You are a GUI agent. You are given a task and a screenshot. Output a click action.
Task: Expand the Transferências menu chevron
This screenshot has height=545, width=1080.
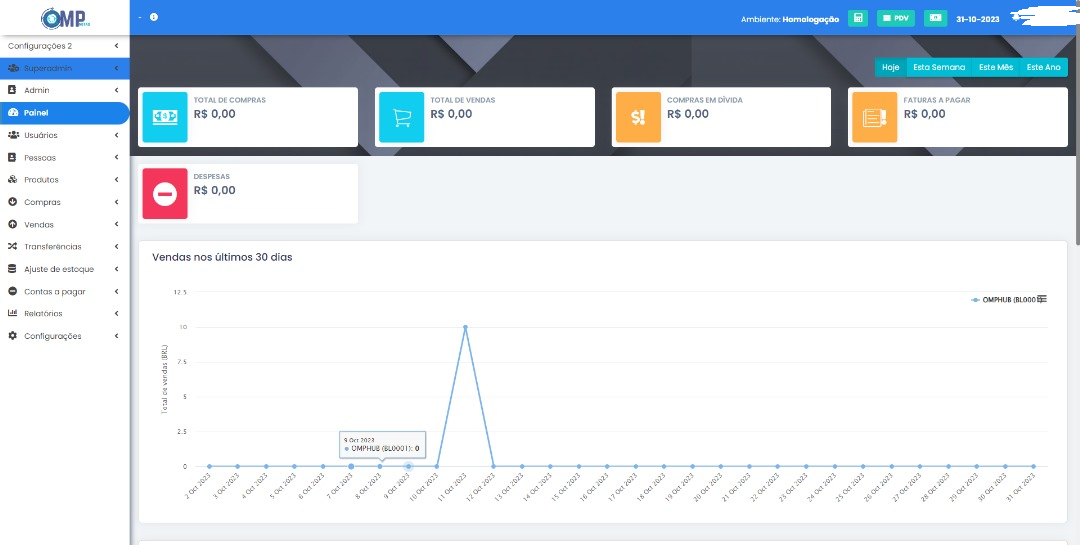(x=116, y=247)
